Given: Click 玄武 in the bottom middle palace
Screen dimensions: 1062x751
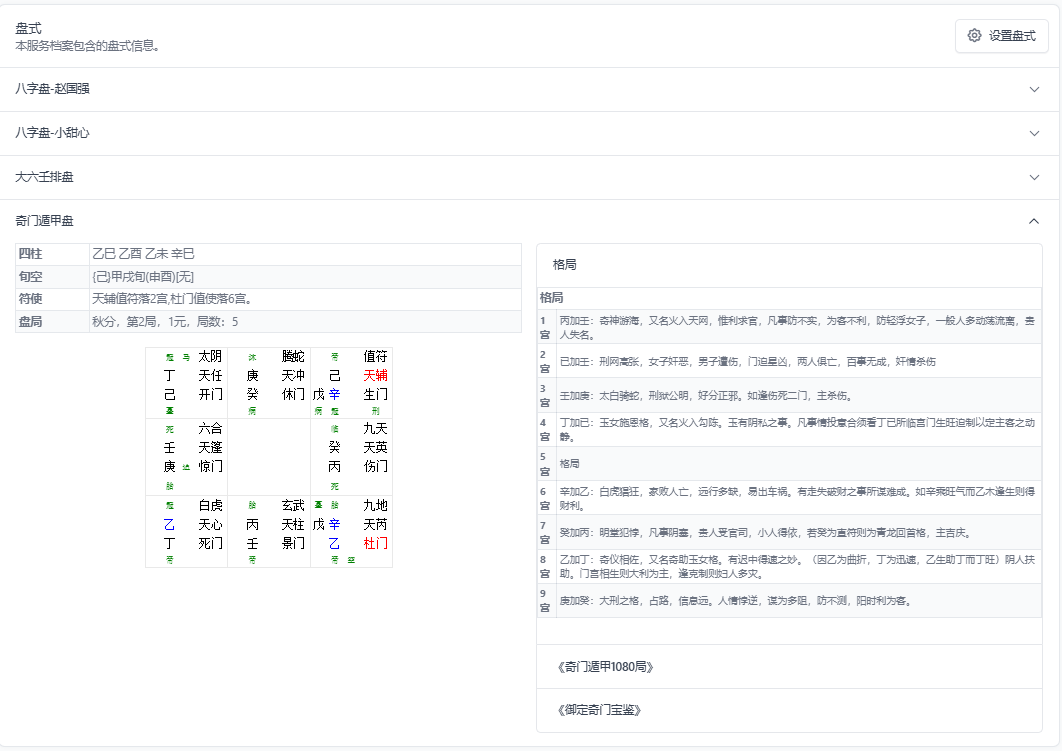Looking at the screenshot, I should pyautogui.click(x=293, y=505).
